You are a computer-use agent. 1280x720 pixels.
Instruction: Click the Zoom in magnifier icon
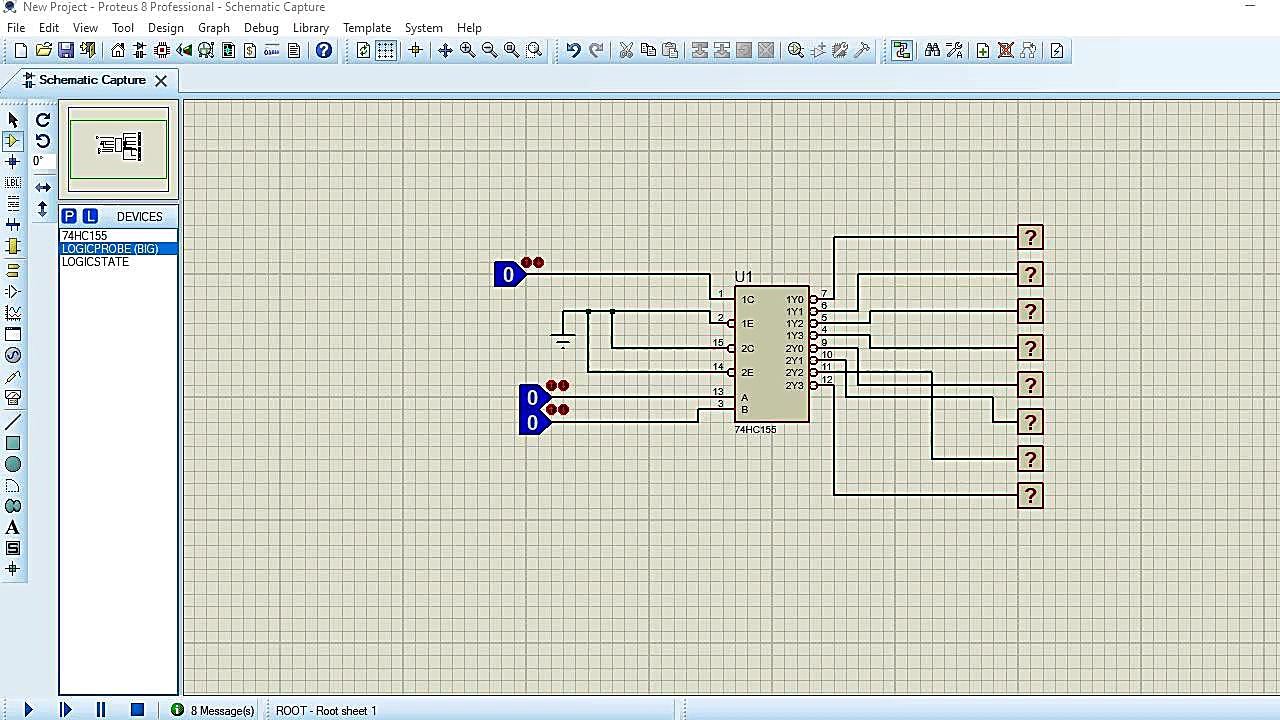pos(467,50)
